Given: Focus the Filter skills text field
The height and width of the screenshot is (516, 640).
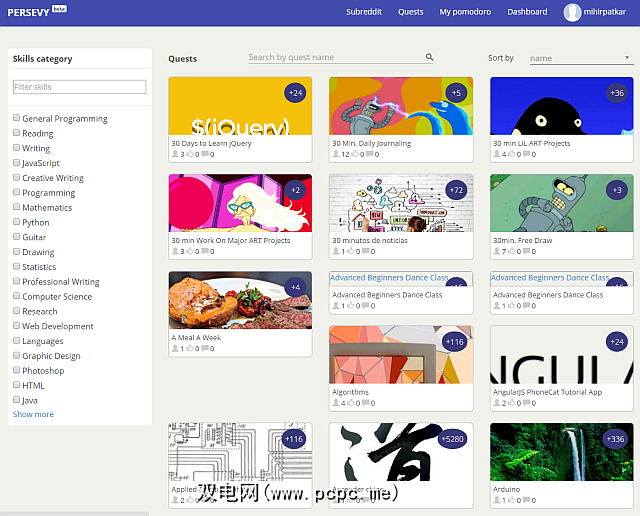Looking at the screenshot, I should [x=79, y=87].
